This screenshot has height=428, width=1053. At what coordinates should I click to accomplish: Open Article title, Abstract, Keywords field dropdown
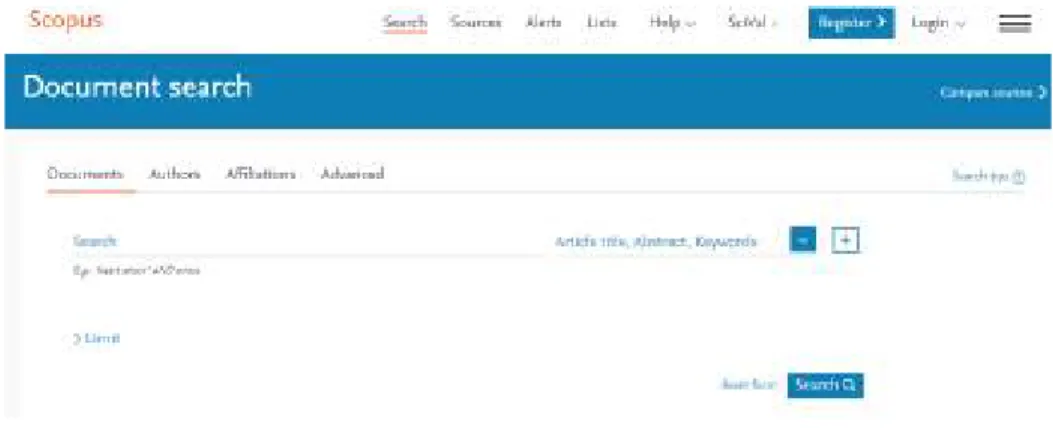pyautogui.click(x=656, y=241)
